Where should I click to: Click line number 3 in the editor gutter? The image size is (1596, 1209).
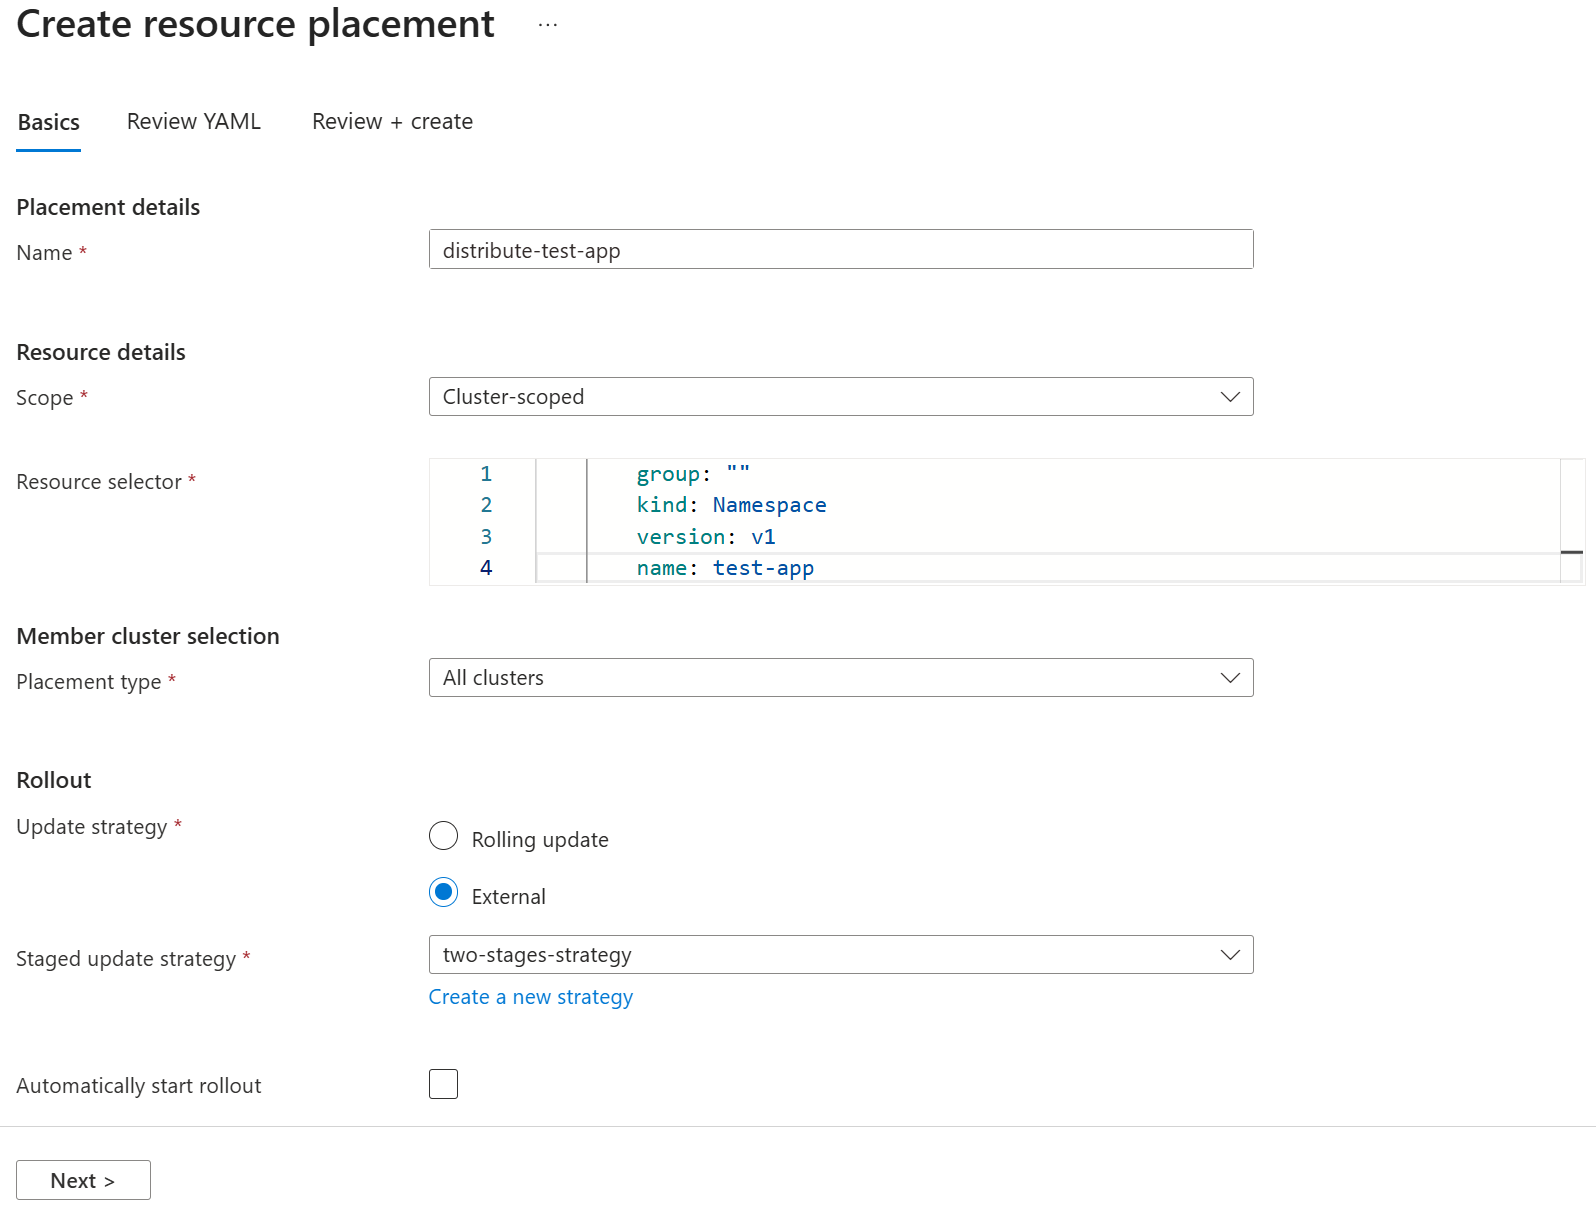point(486,537)
